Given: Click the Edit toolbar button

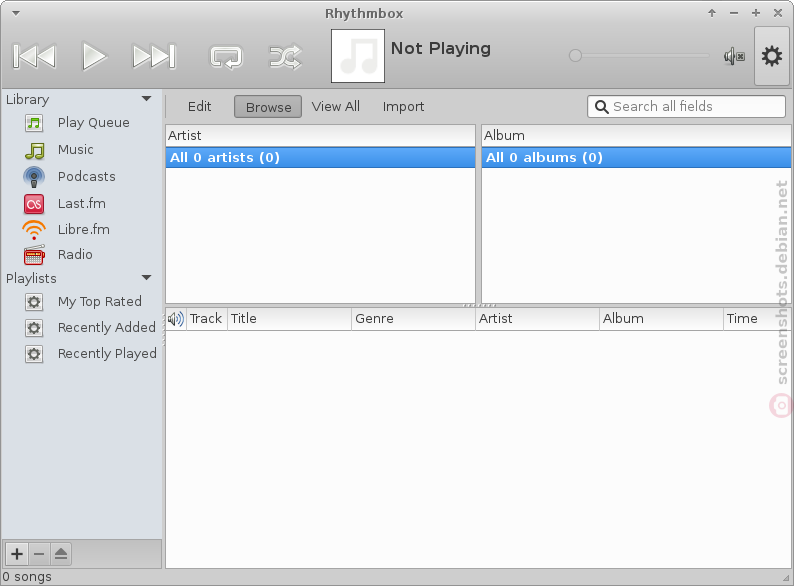Looking at the screenshot, I should pos(200,106).
